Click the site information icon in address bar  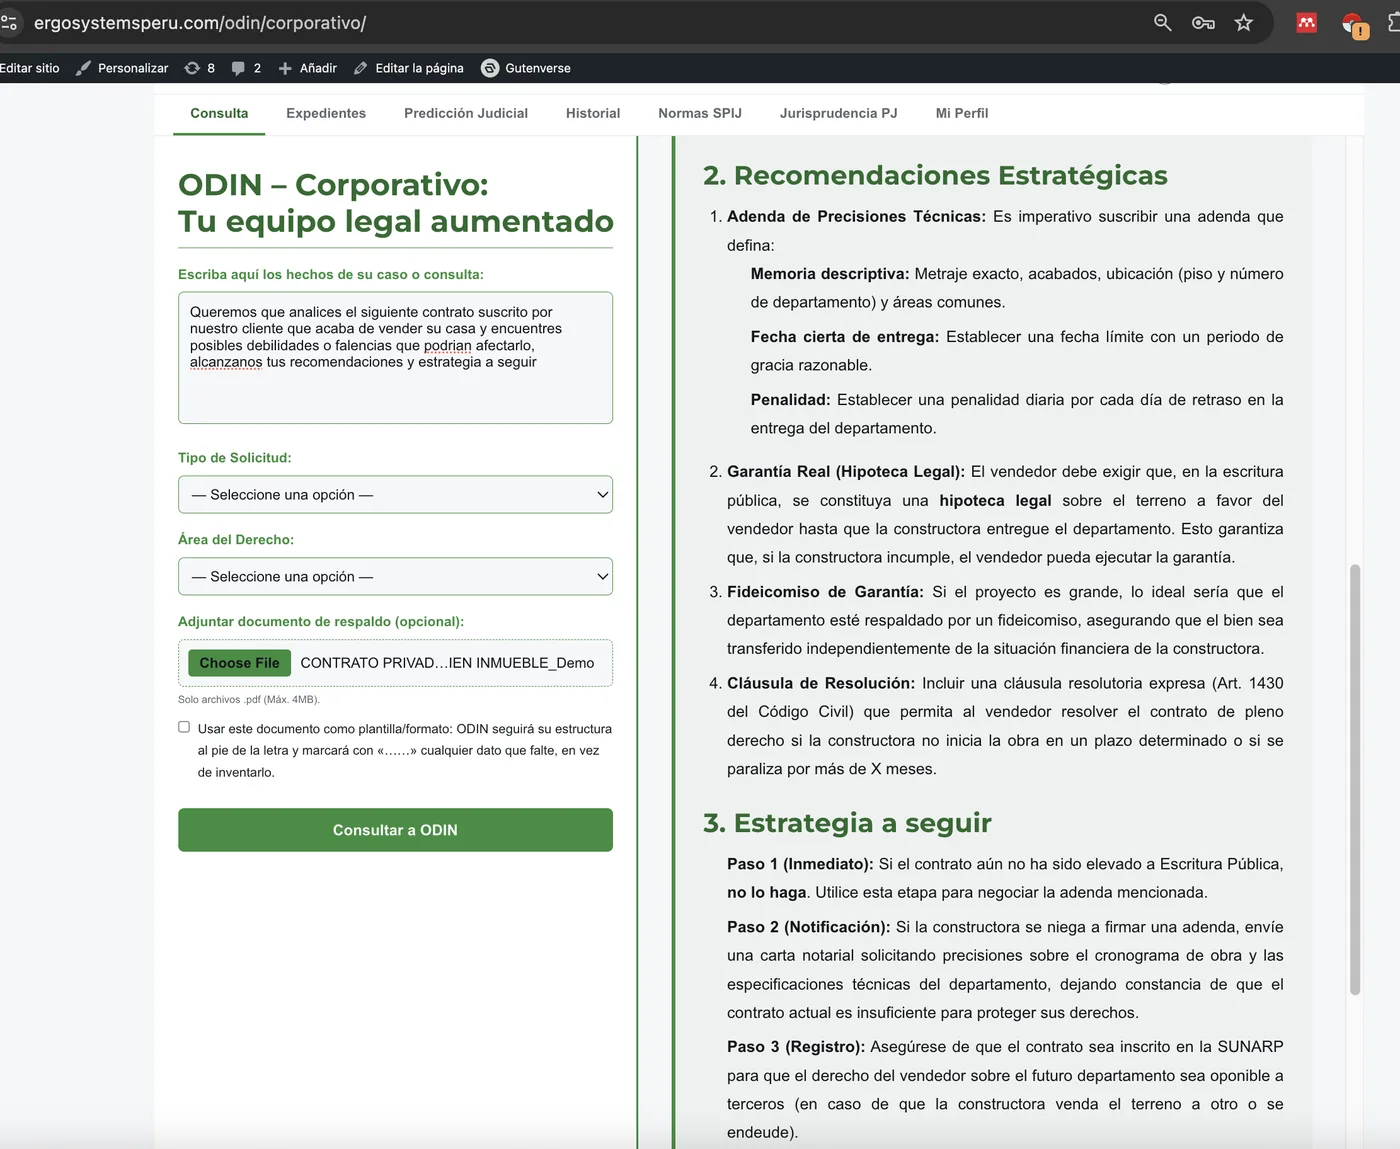(9, 22)
